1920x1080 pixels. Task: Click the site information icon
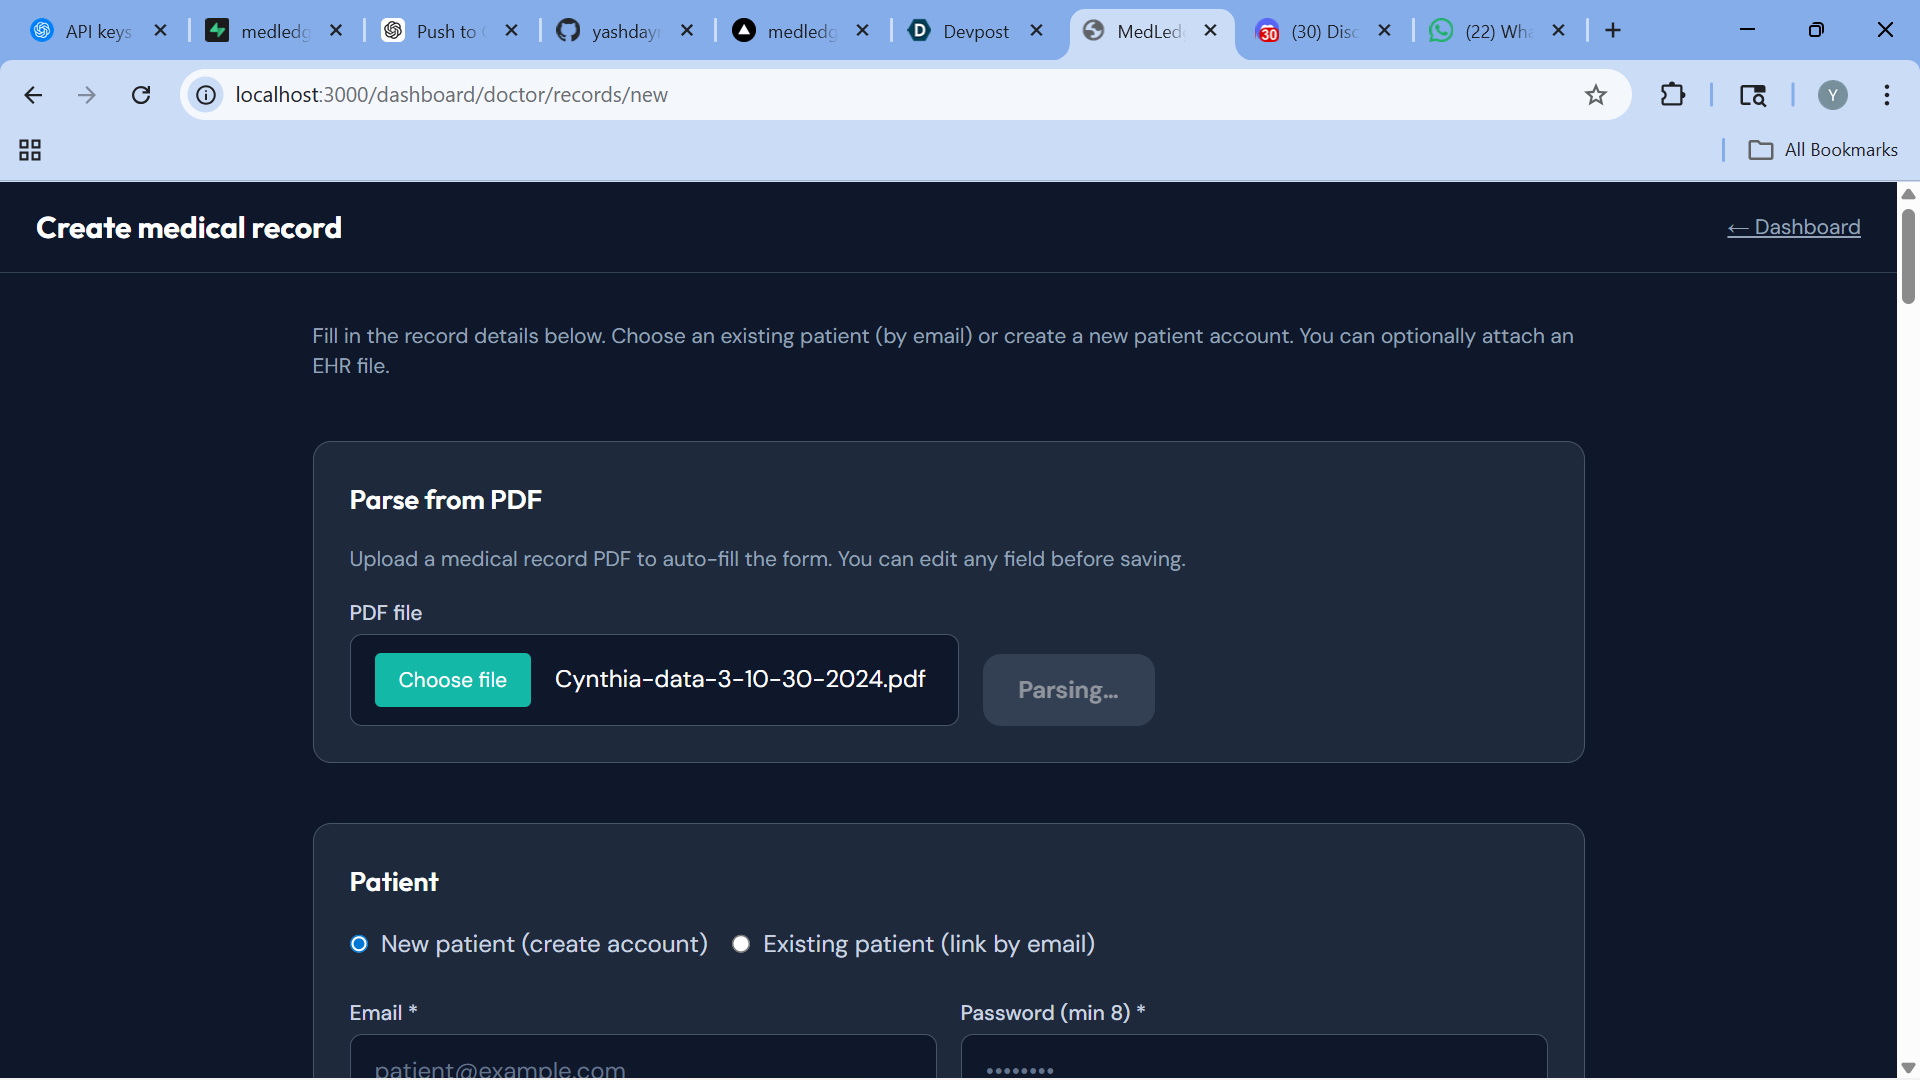[x=206, y=95]
